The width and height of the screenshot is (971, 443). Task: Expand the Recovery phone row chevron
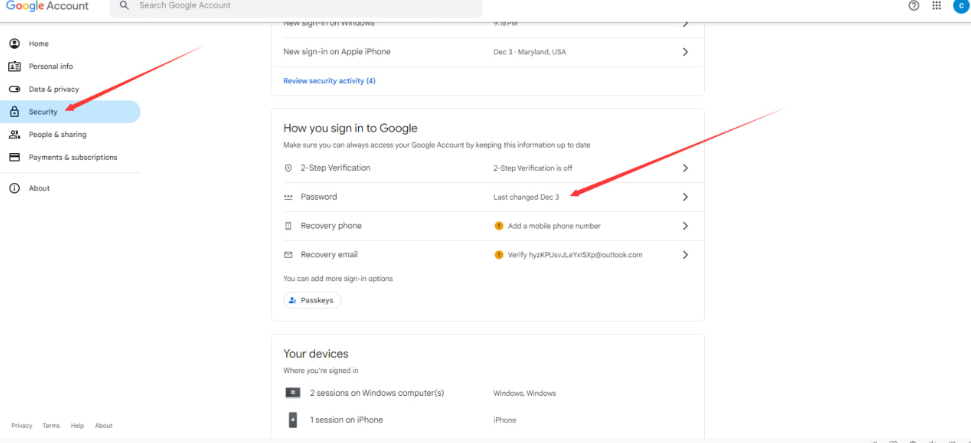685,226
